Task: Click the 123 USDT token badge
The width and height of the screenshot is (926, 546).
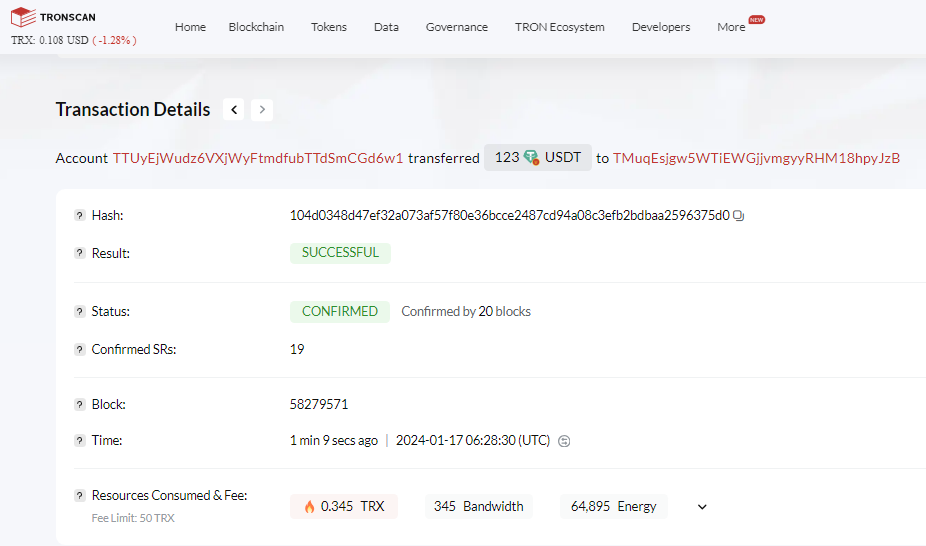Action: pyautogui.click(x=538, y=158)
